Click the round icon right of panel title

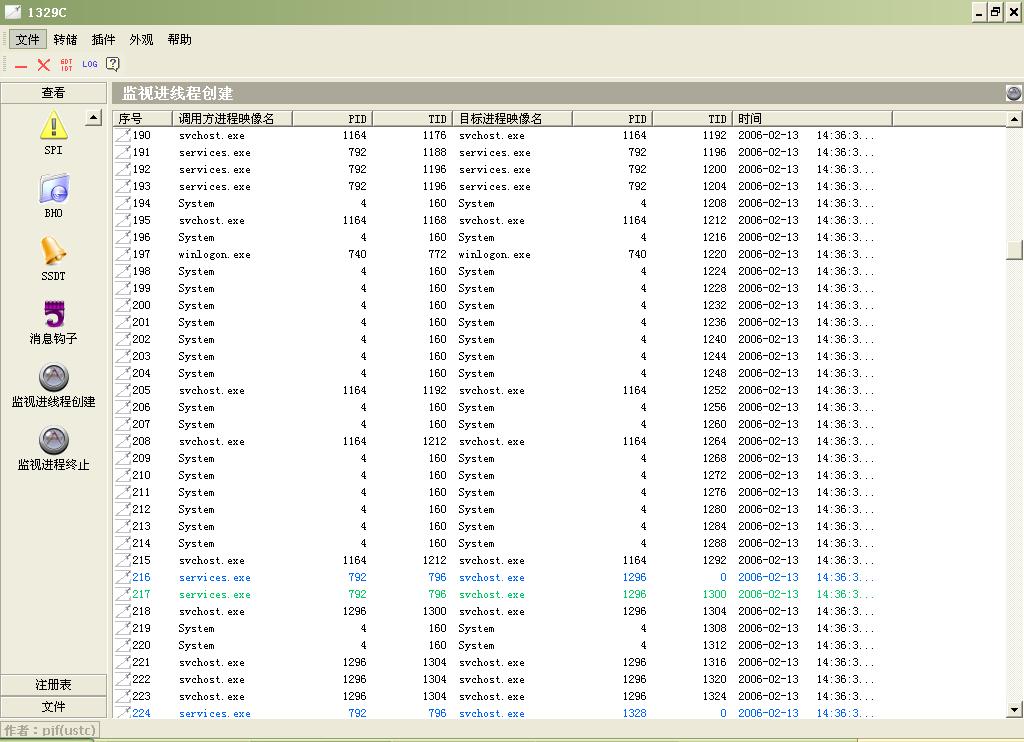point(1013,93)
